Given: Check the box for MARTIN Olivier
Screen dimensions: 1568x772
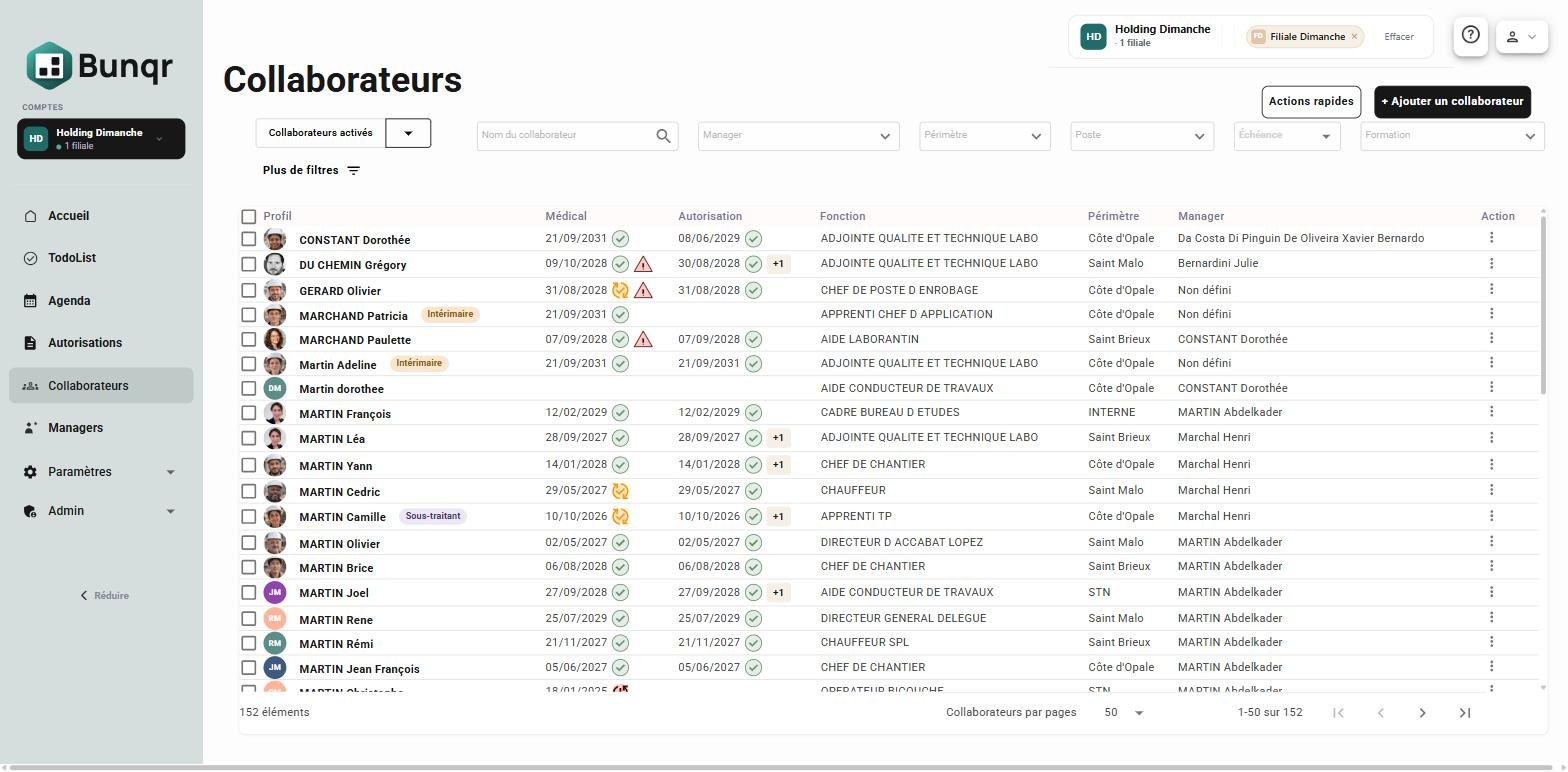Looking at the screenshot, I should click(248, 543).
